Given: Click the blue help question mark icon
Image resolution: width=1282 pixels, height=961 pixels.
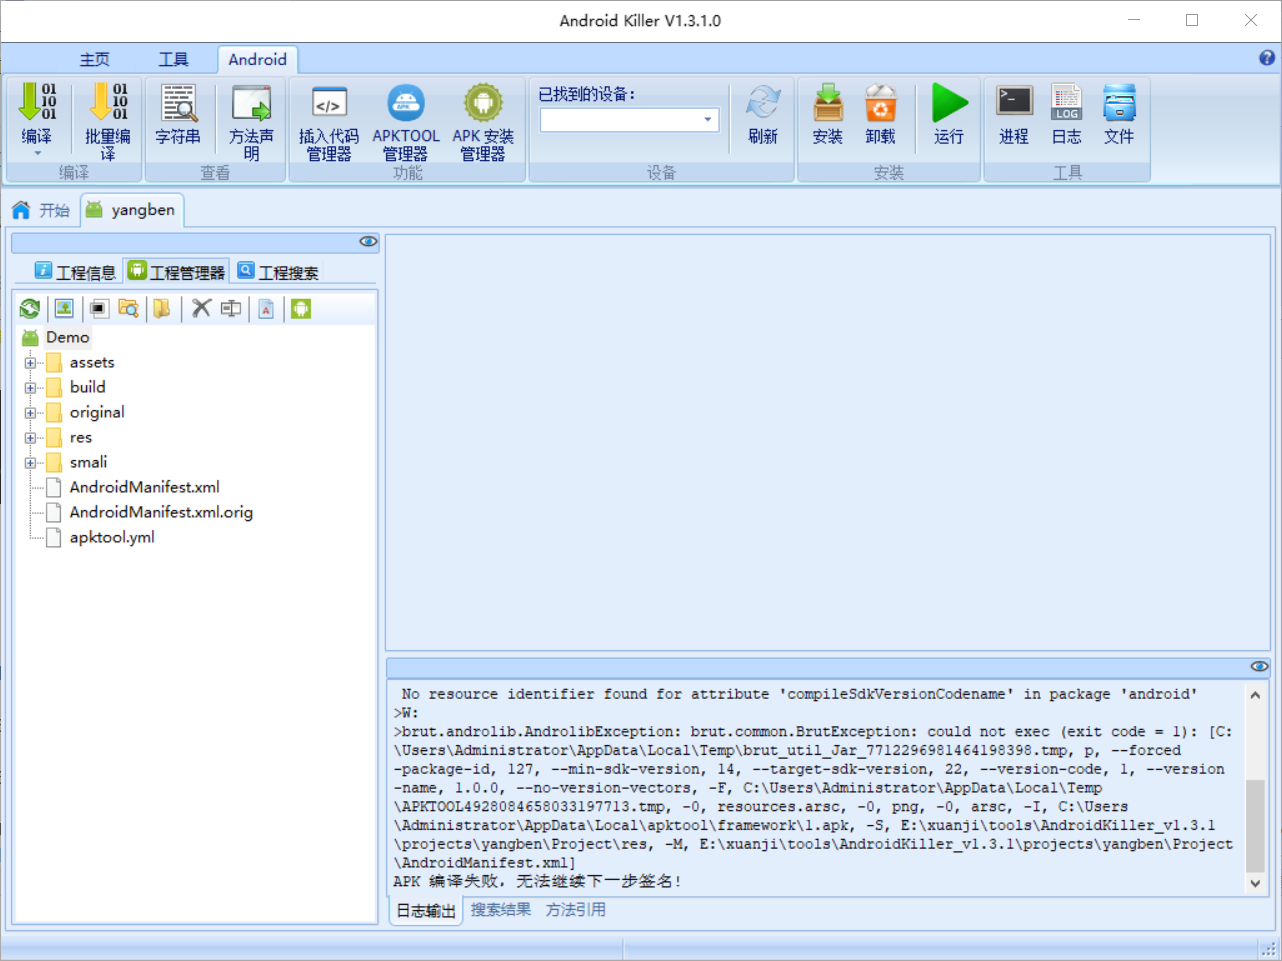Looking at the screenshot, I should (x=1267, y=58).
